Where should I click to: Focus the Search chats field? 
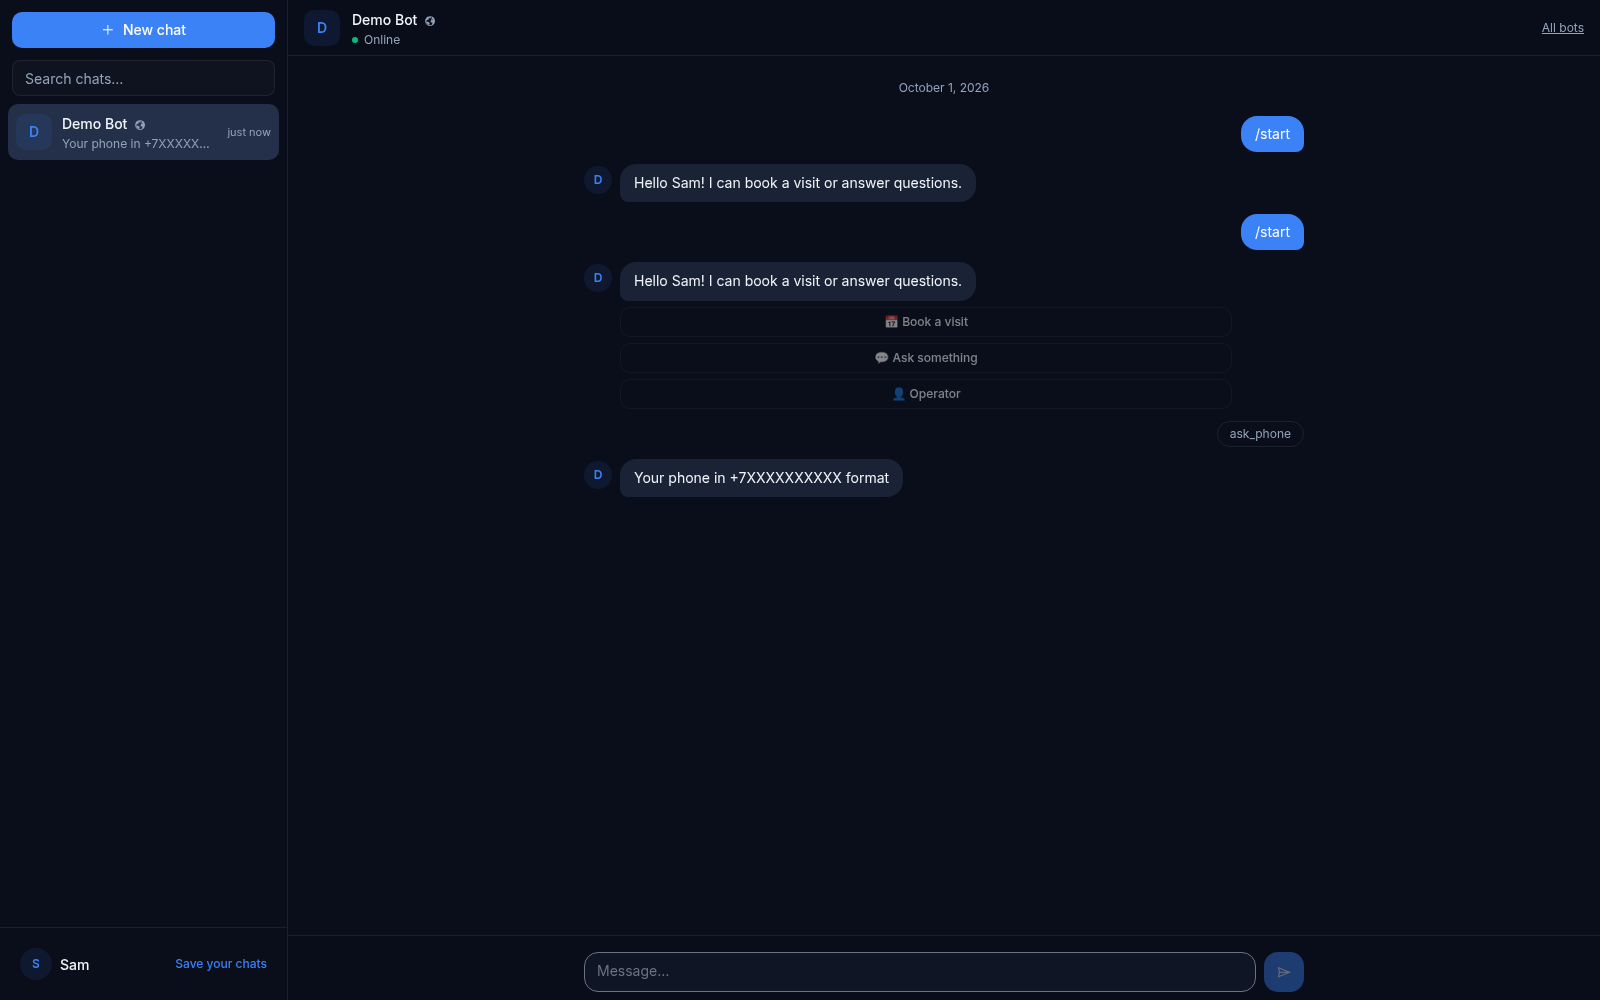[x=143, y=78]
